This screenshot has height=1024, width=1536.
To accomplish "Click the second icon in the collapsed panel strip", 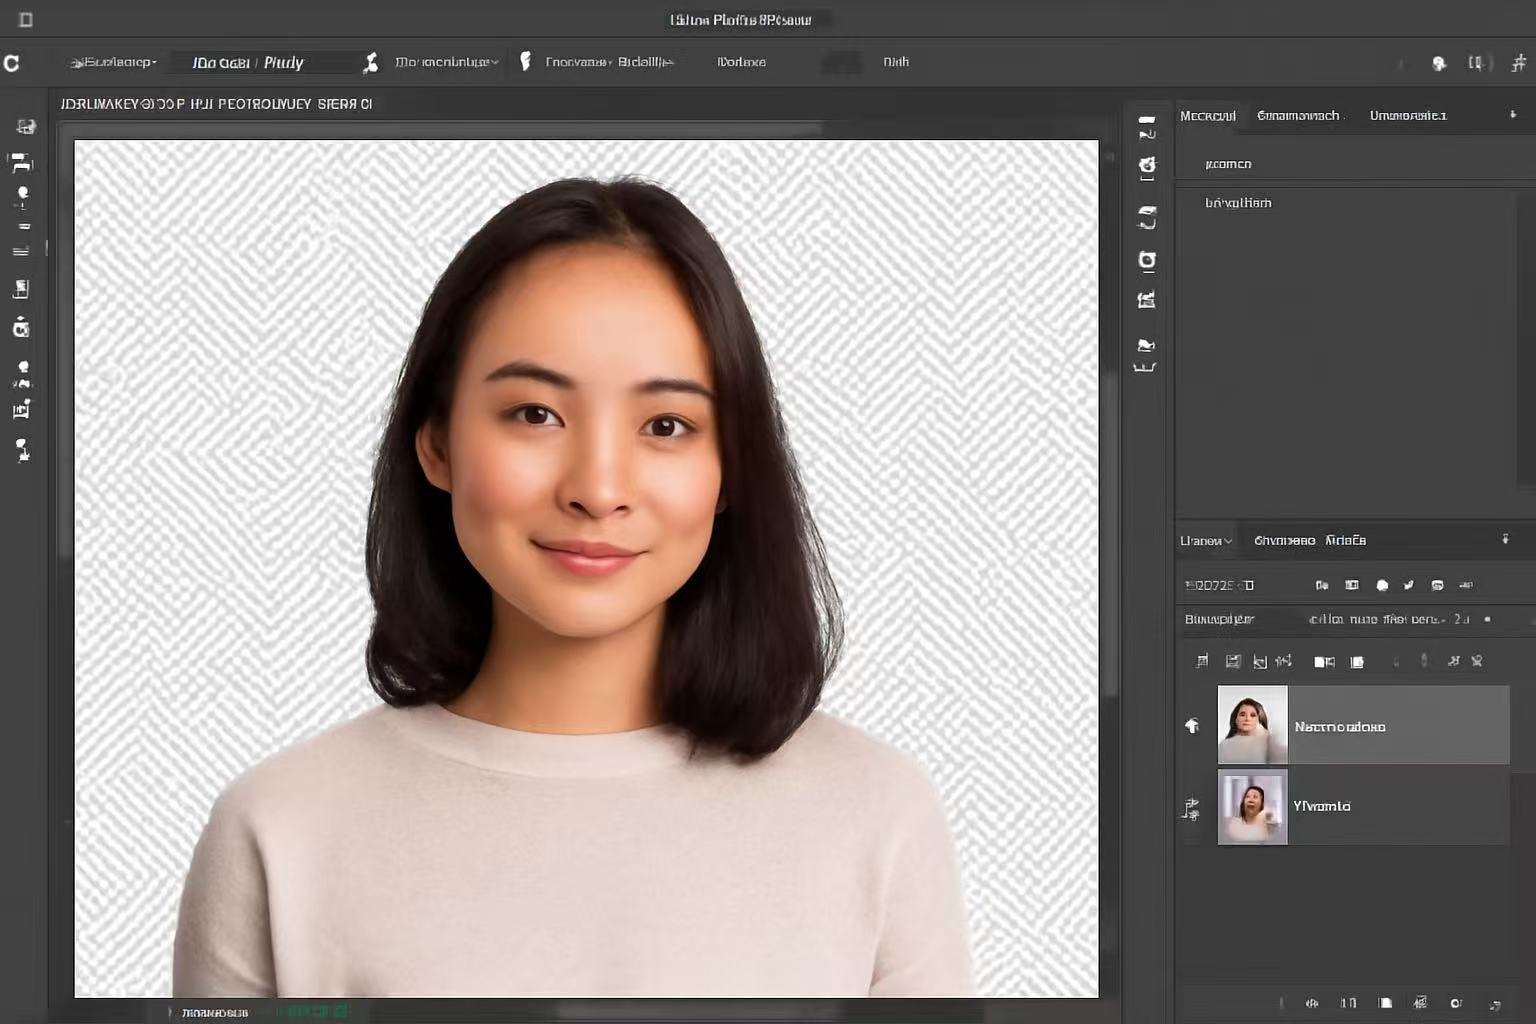I will pos(1147,167).
